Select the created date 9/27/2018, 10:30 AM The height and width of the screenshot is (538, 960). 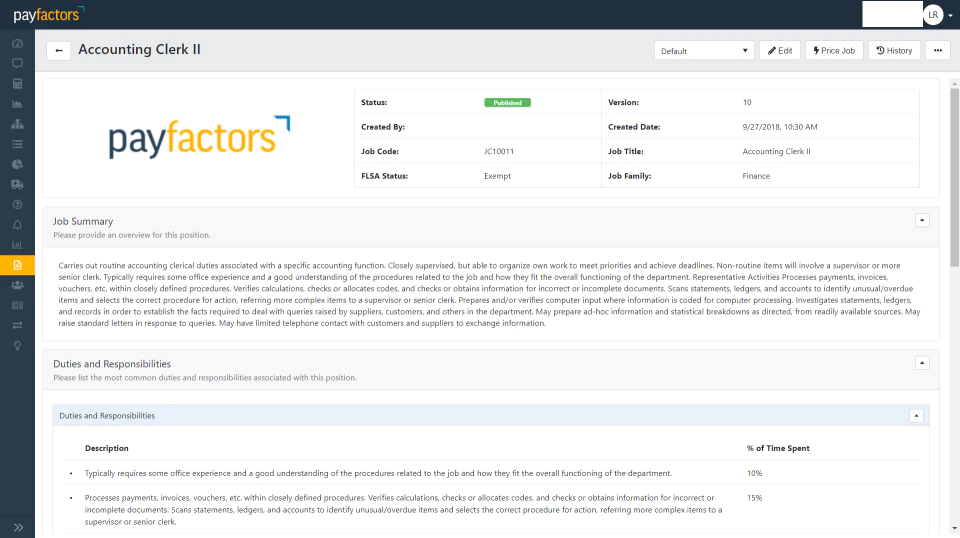click(780, 127)
